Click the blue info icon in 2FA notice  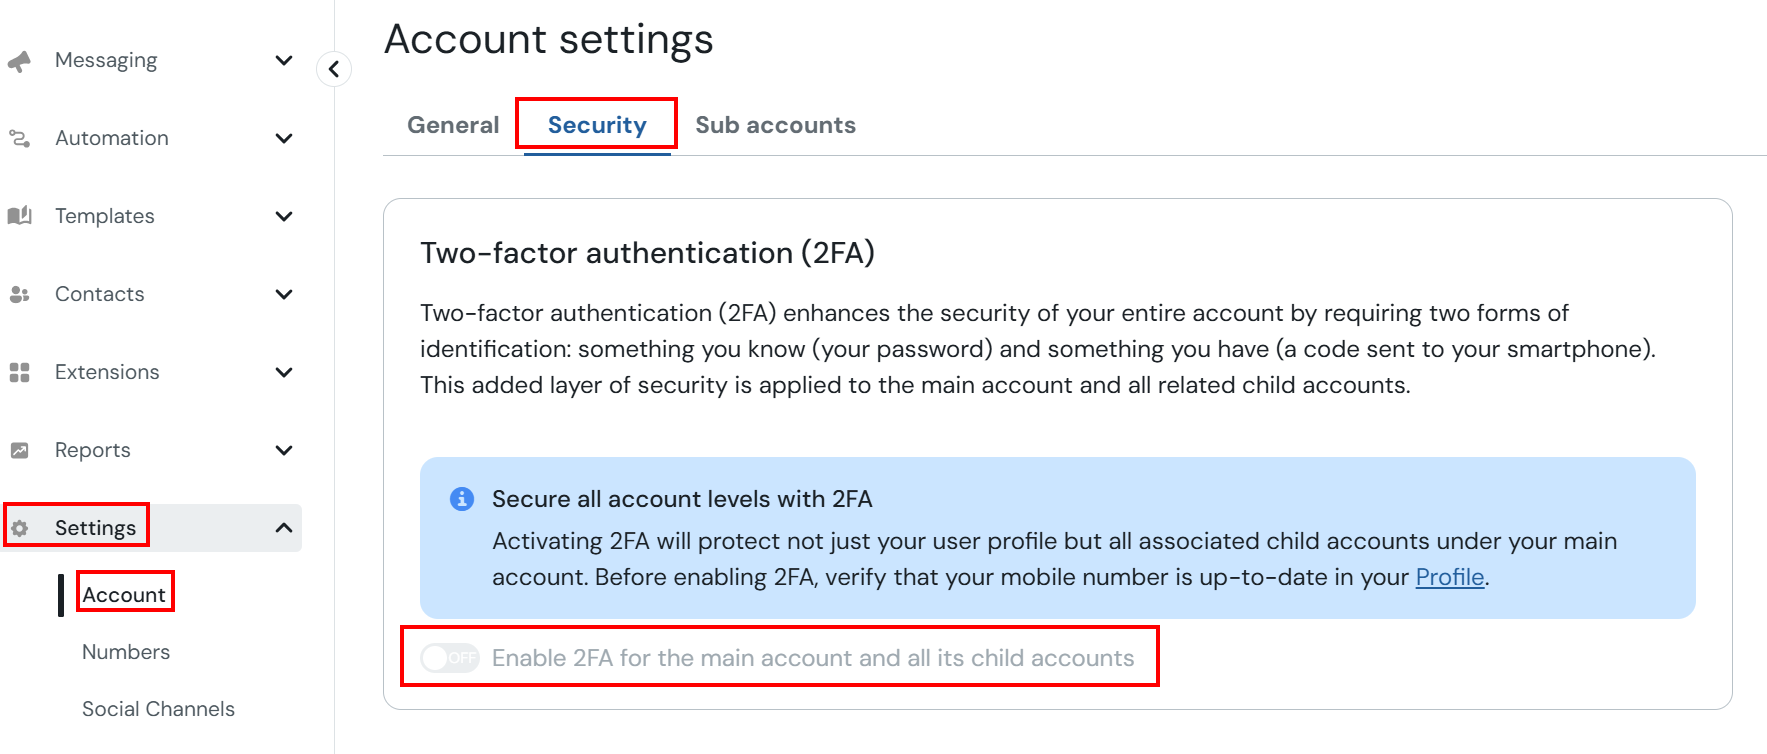(x=462, y=498)
